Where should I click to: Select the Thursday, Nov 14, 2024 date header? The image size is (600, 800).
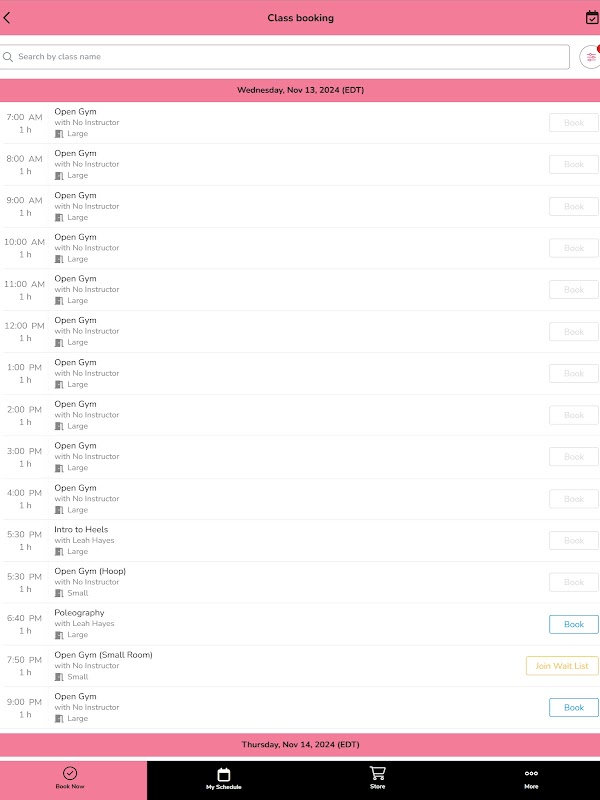(300, 745)
